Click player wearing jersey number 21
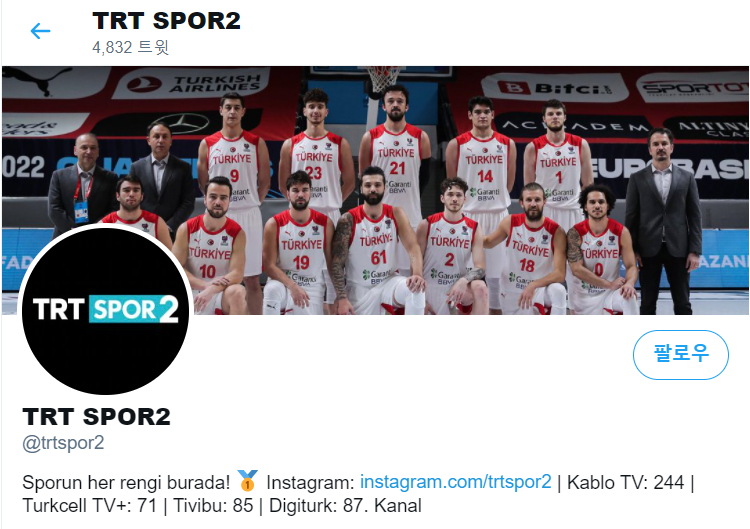This screenshot has height=529, width=750. click(x=396, y=153)
